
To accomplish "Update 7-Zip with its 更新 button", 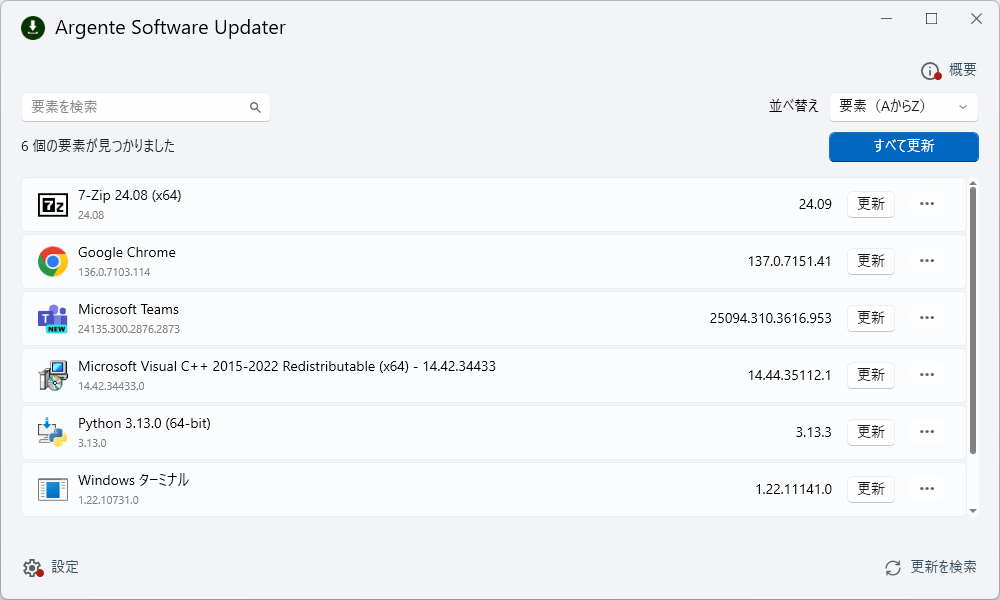I will tap(871, 204).
